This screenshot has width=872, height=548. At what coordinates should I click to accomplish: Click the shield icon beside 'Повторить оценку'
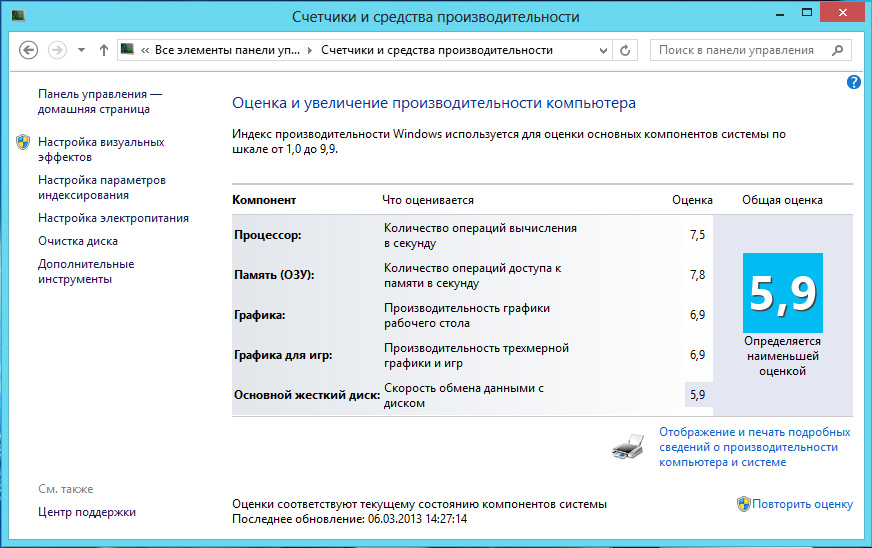(x=744, y=504)
